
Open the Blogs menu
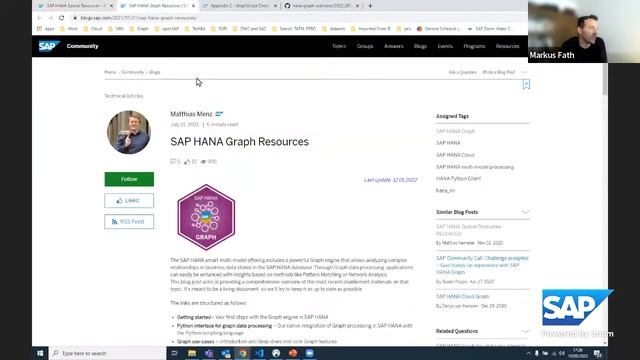420,46
